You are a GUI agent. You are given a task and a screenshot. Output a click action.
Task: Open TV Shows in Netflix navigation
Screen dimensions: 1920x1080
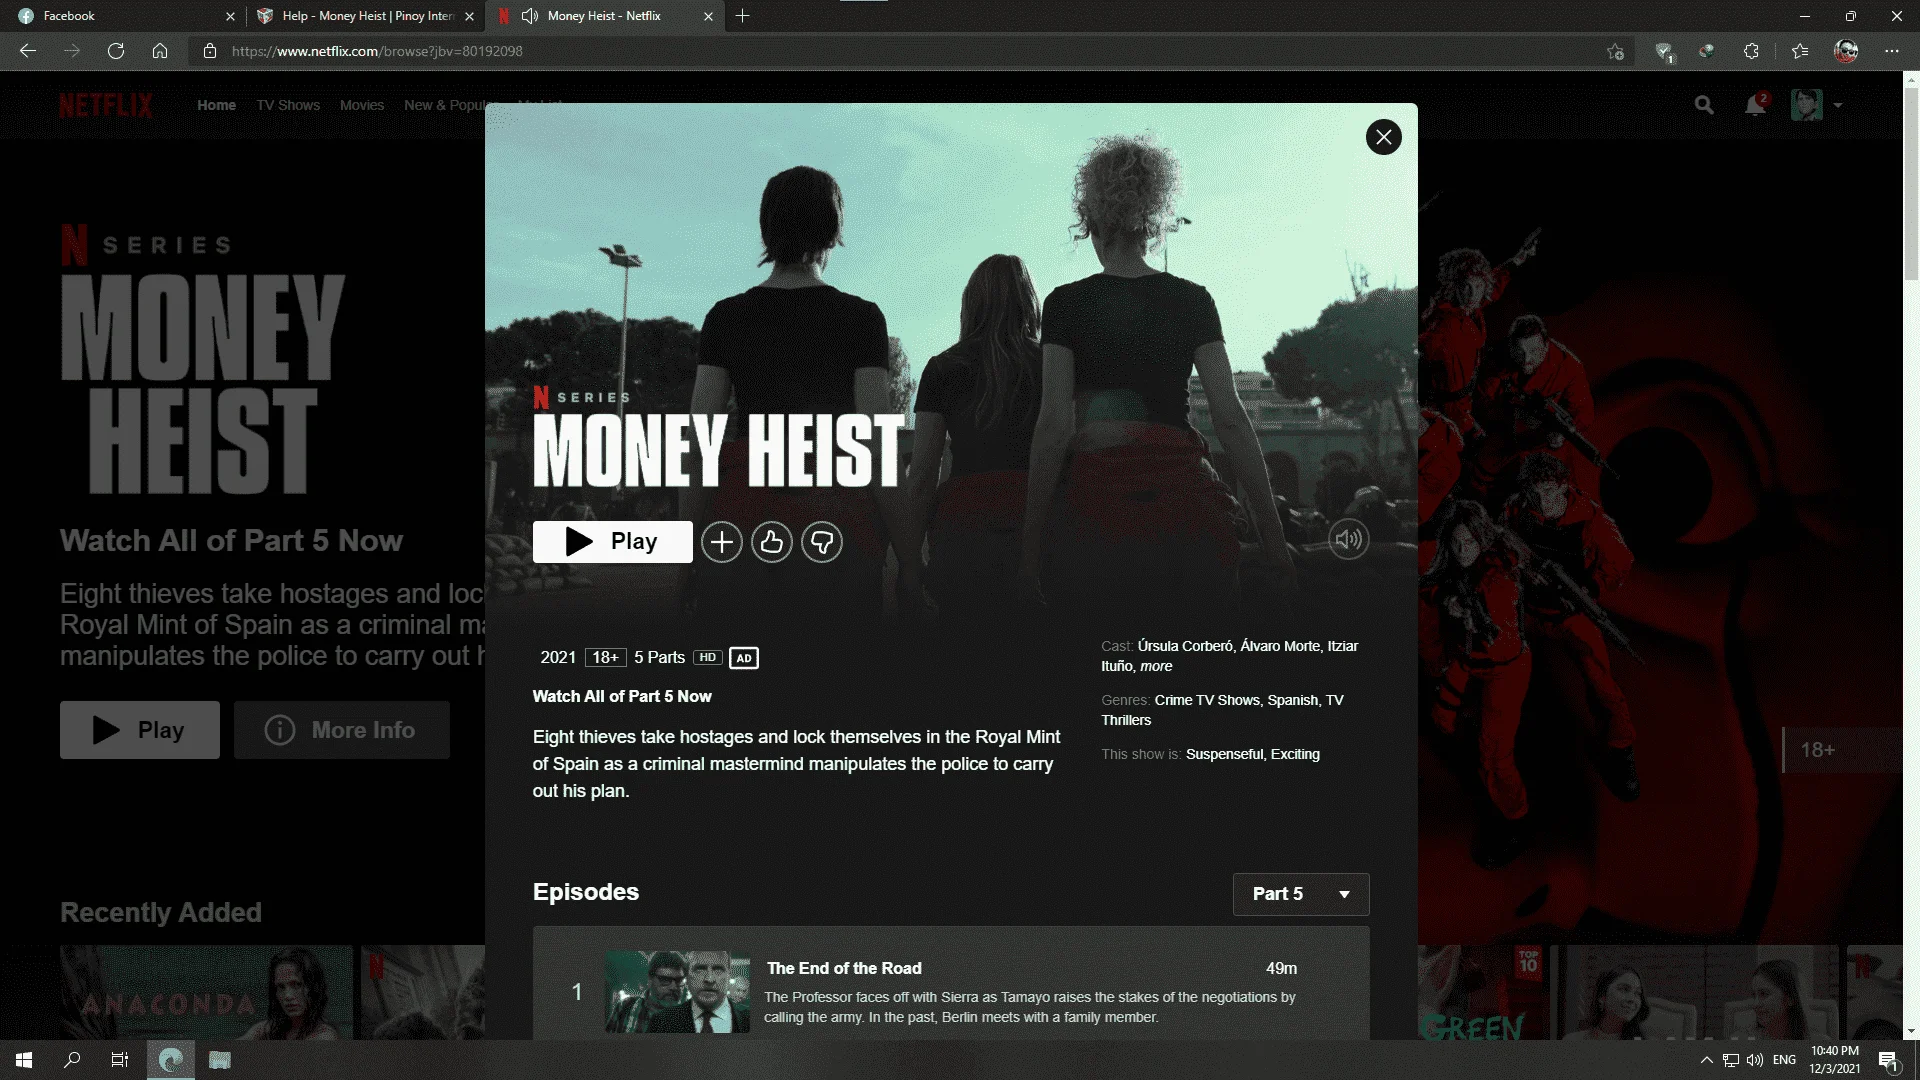tap(288, 105)
